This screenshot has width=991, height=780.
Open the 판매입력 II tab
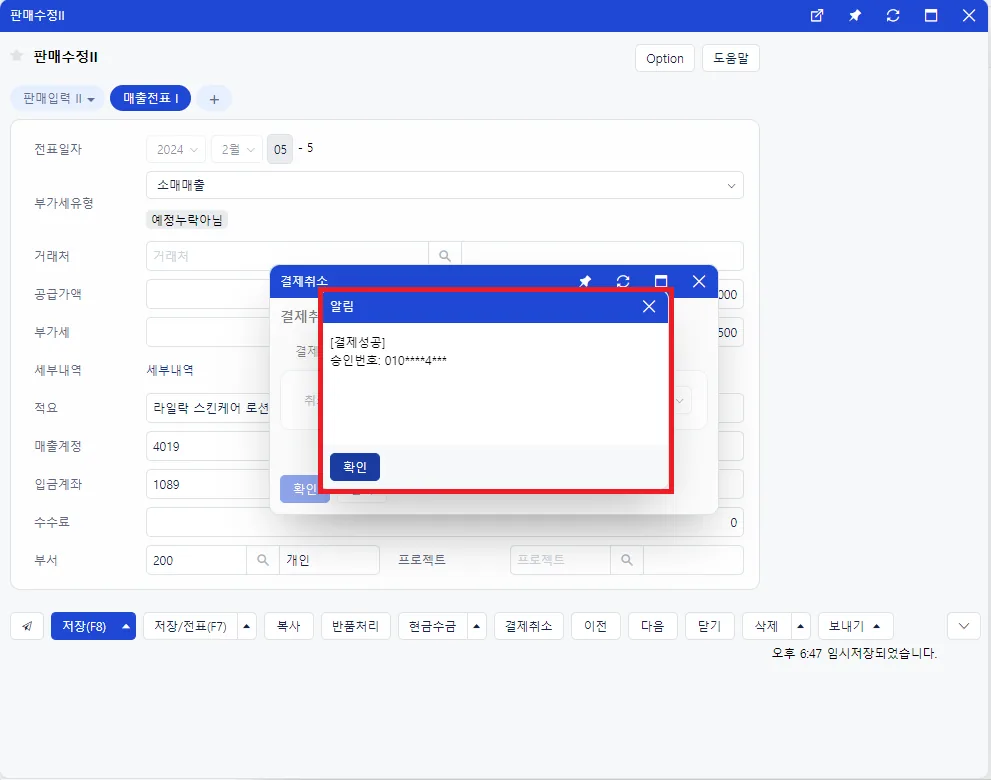58,98
